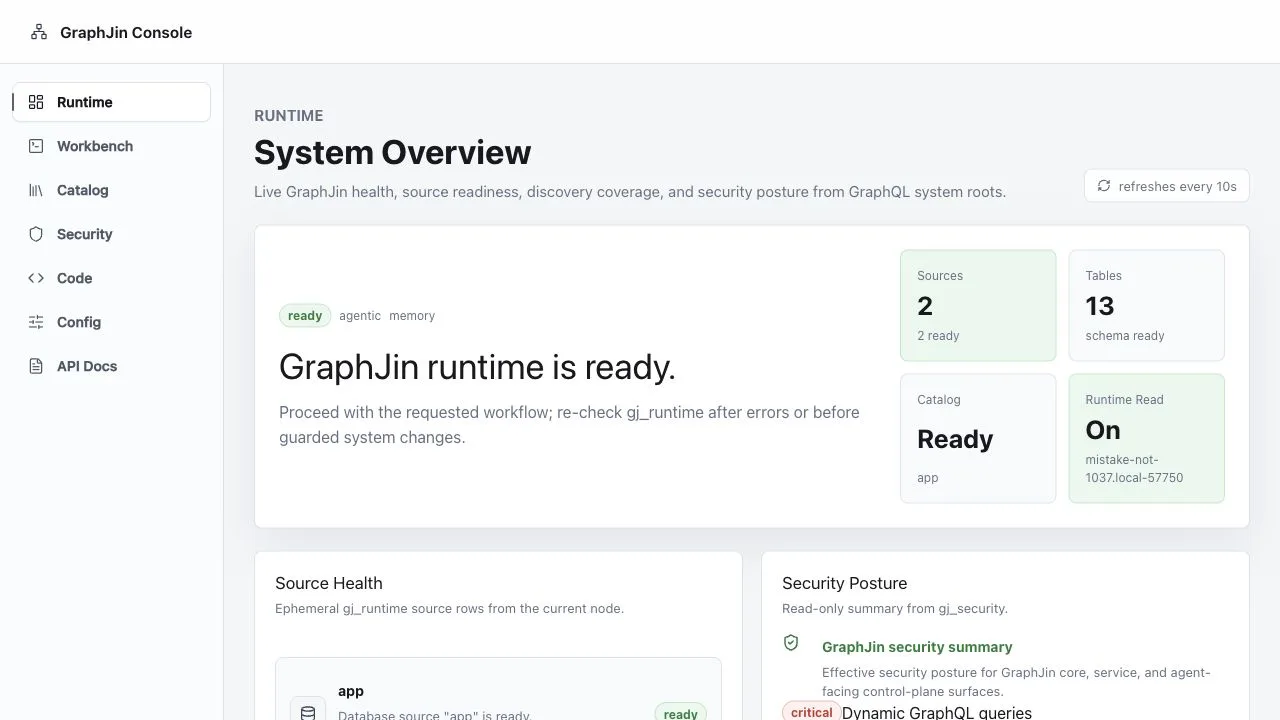The width and height of the screenshot is (1280, 720).
Task: Click the Config sliders icon
Action: tap(36, 322)
